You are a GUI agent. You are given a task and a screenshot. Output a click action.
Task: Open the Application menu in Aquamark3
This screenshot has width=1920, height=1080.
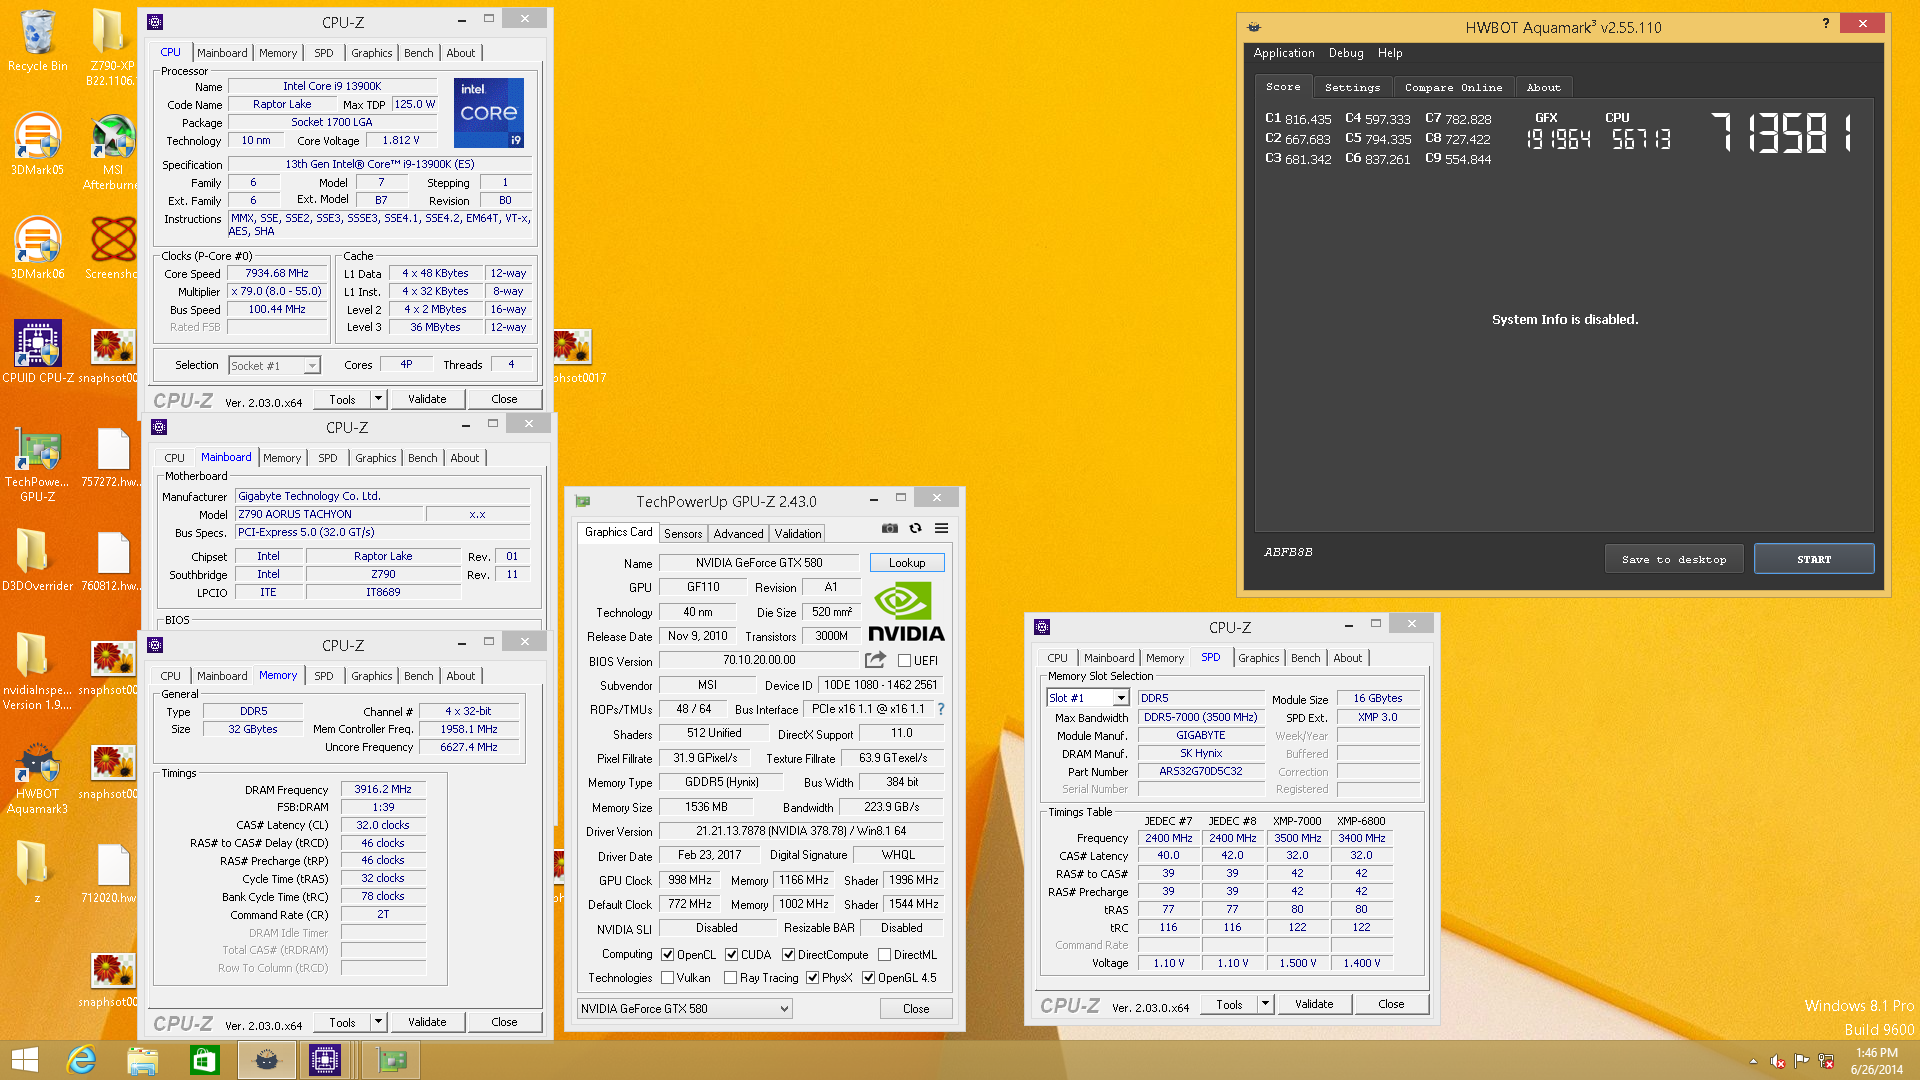(1284, 53)
